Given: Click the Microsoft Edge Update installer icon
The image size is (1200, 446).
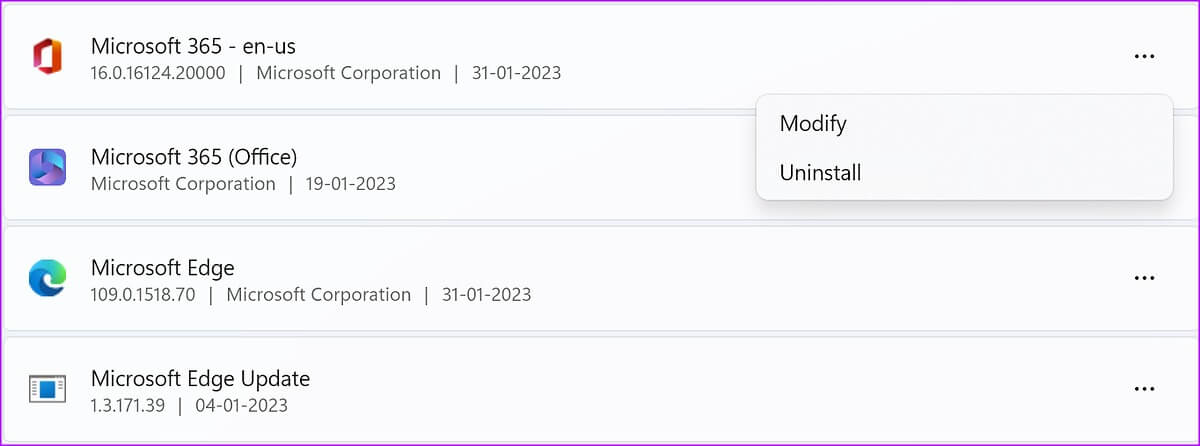Looking at the screenshot, I should [47, 388].
